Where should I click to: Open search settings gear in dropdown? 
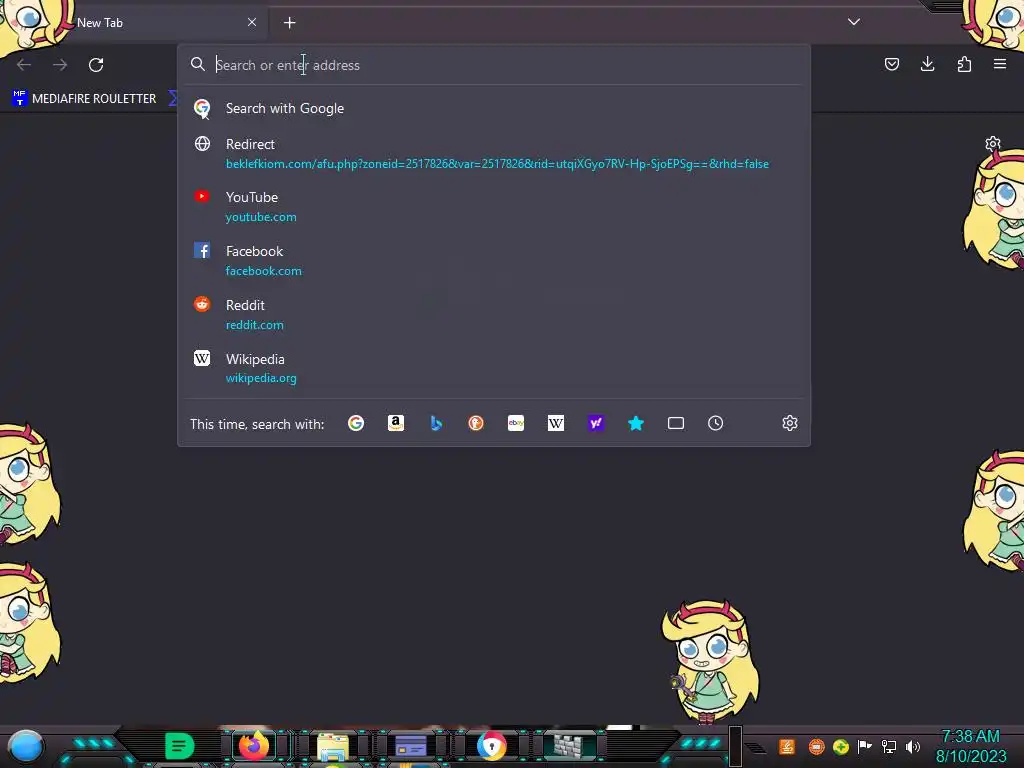pyautogui.click(x=790, y=423)
